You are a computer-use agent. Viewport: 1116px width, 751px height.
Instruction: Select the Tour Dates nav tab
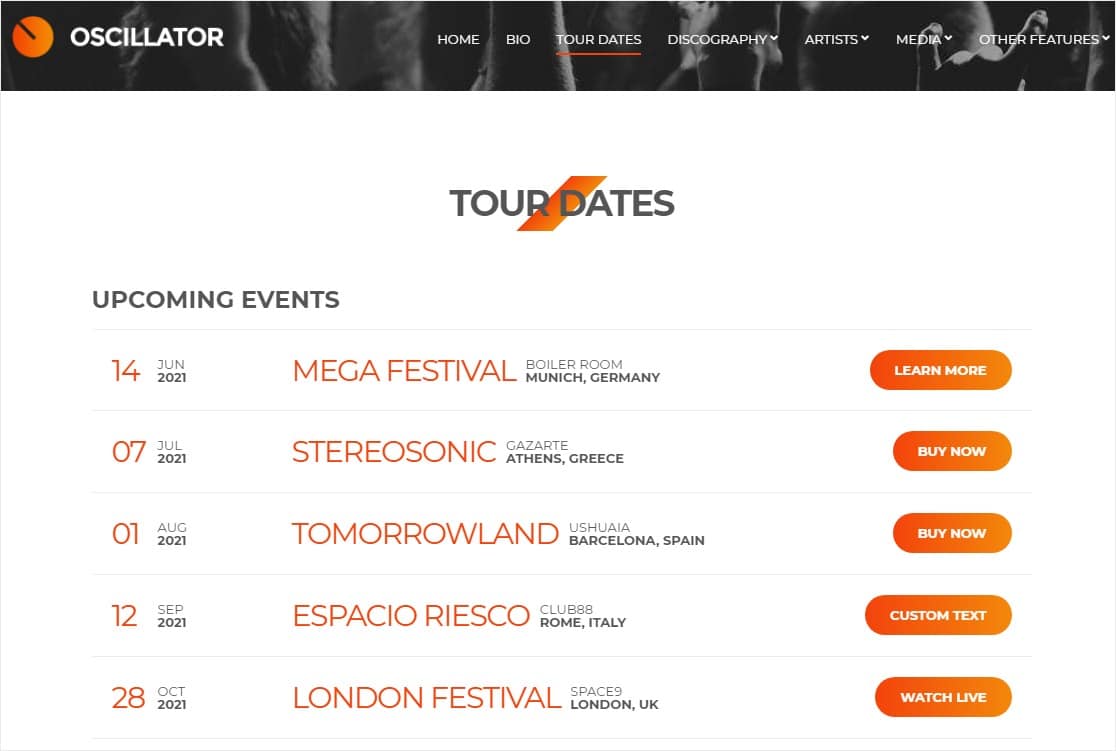(x=598, y=39)
